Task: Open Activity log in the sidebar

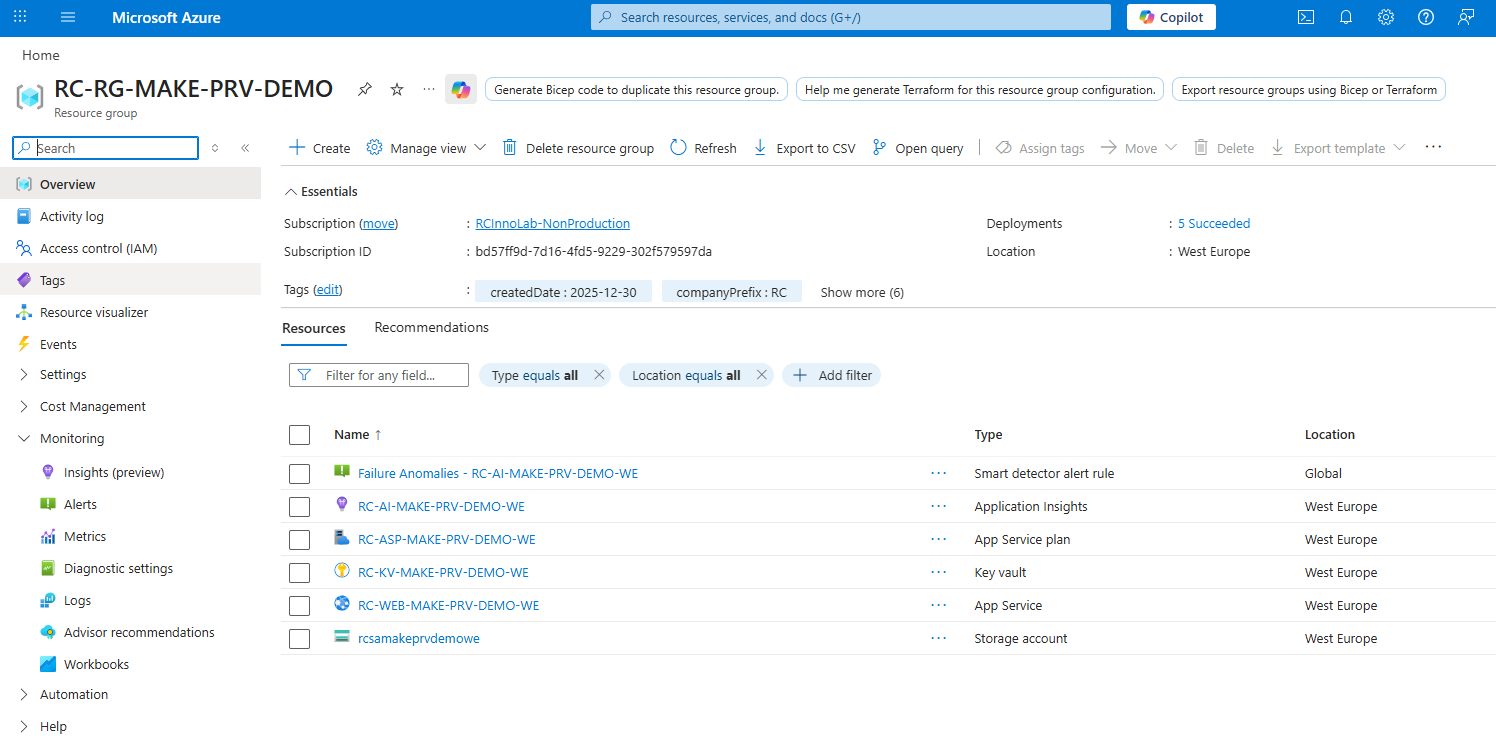Action: coord(71,217)
